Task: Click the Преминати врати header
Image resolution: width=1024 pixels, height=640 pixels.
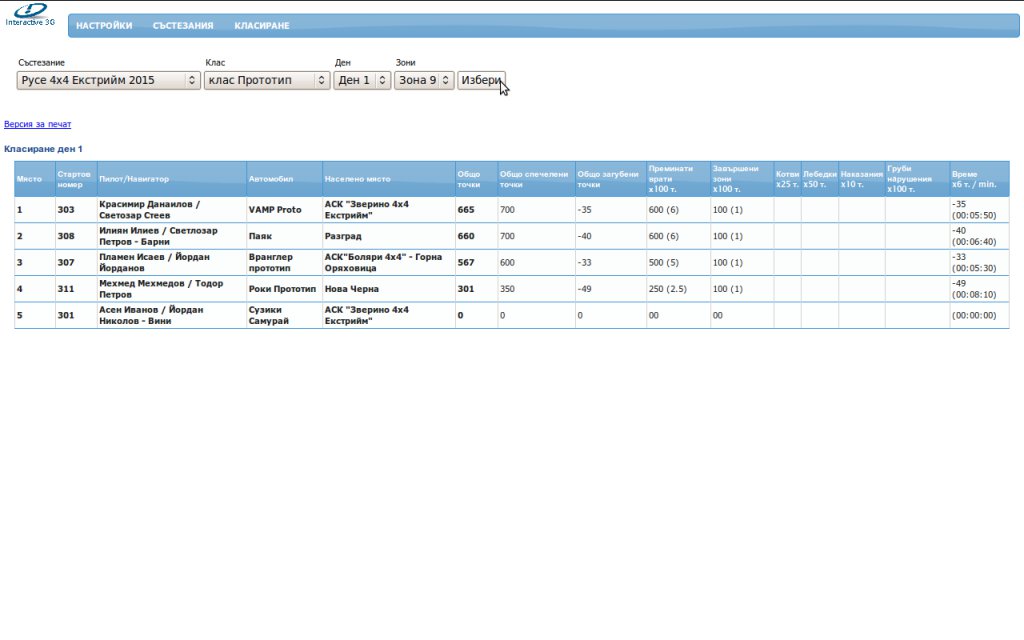Action: click(x=678, y=179)
